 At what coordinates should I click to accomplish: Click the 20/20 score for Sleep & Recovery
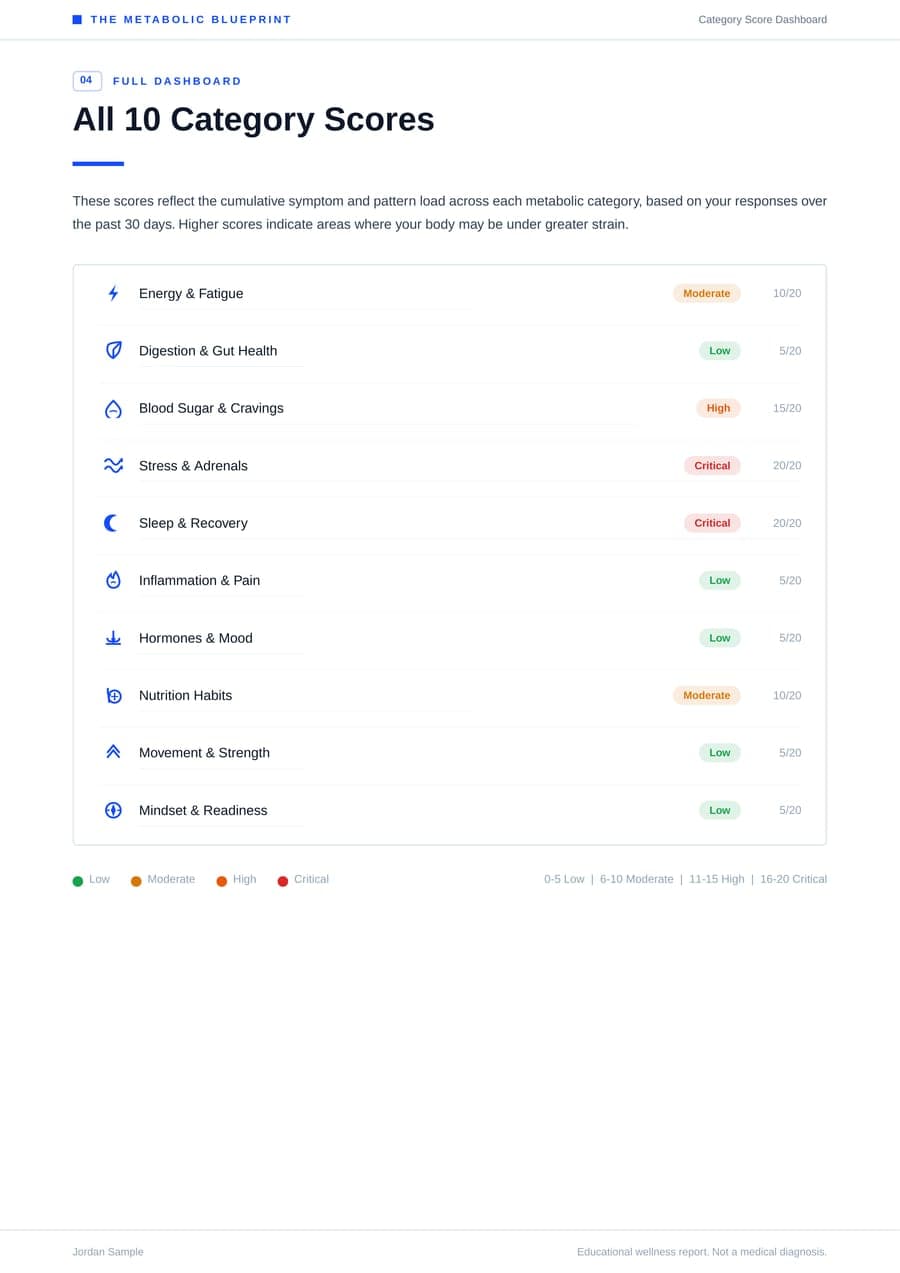(x=787, y=523)
